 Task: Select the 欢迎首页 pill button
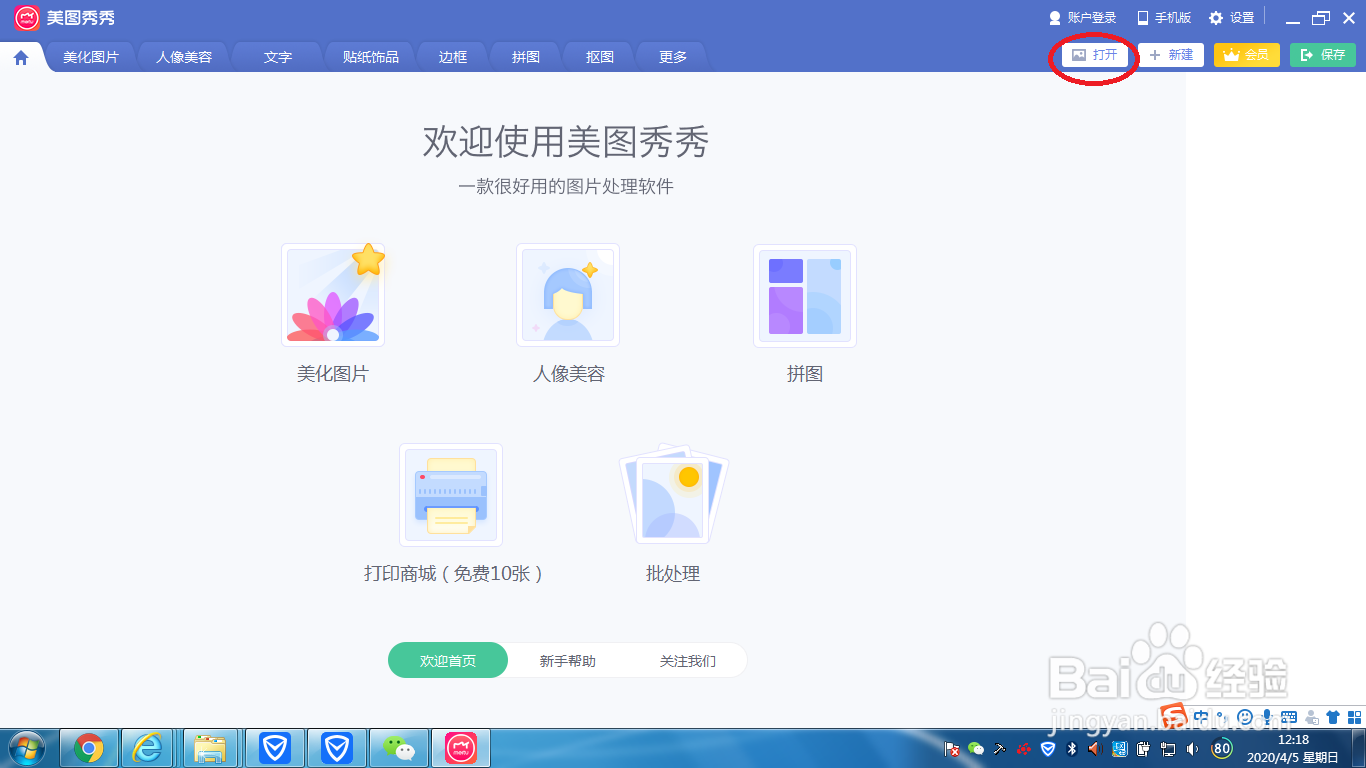coord(448,661)
